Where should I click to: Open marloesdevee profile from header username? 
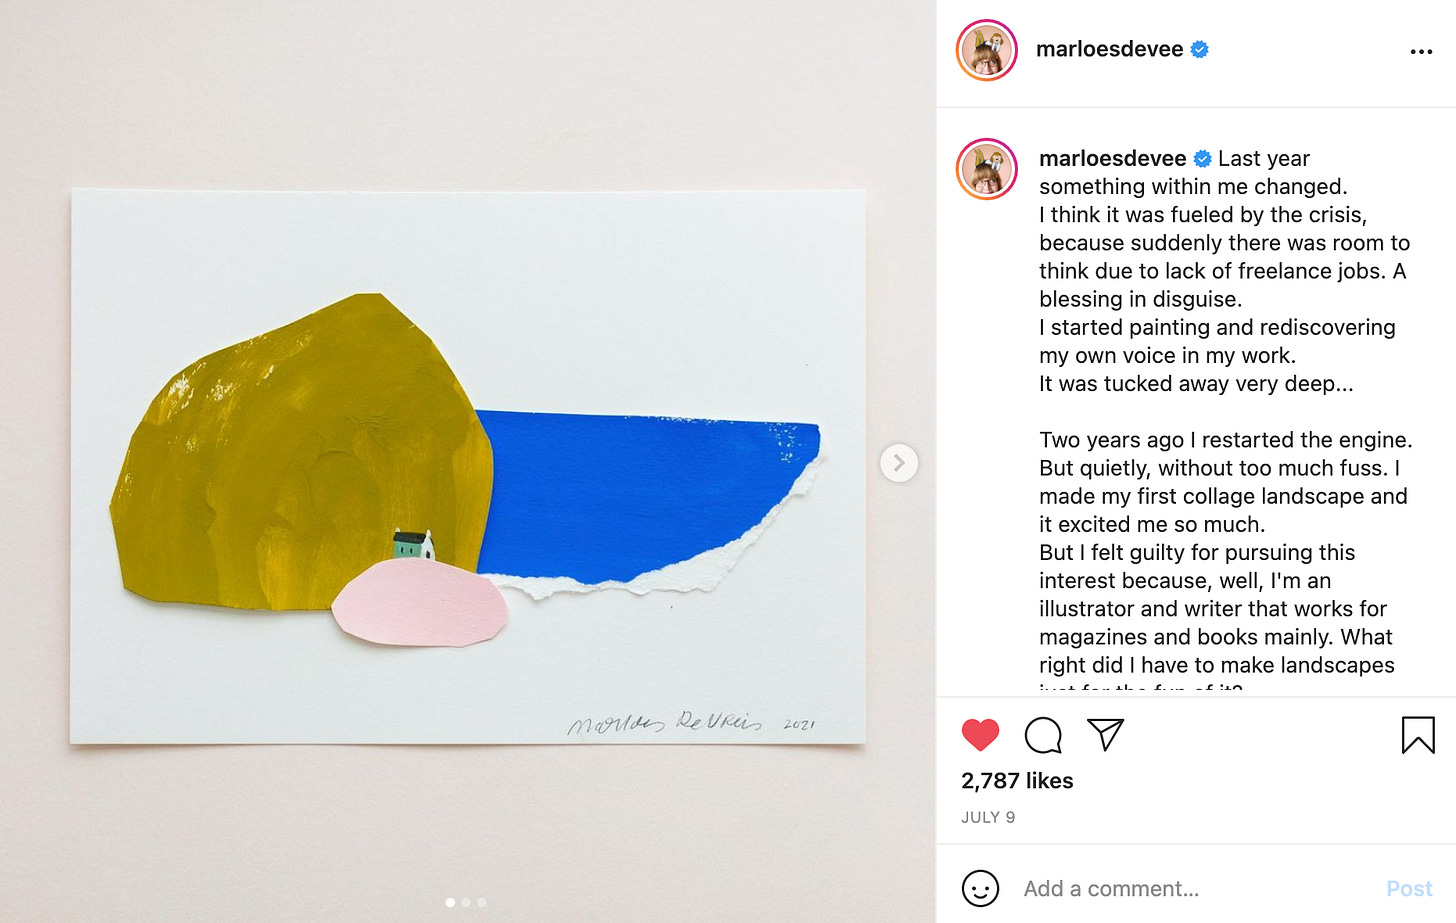[1109, 49]
